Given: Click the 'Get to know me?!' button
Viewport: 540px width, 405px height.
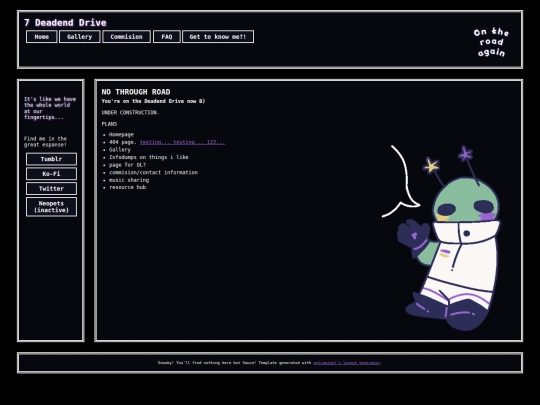Looking at the screenshot, I should (x=218, y=37).
